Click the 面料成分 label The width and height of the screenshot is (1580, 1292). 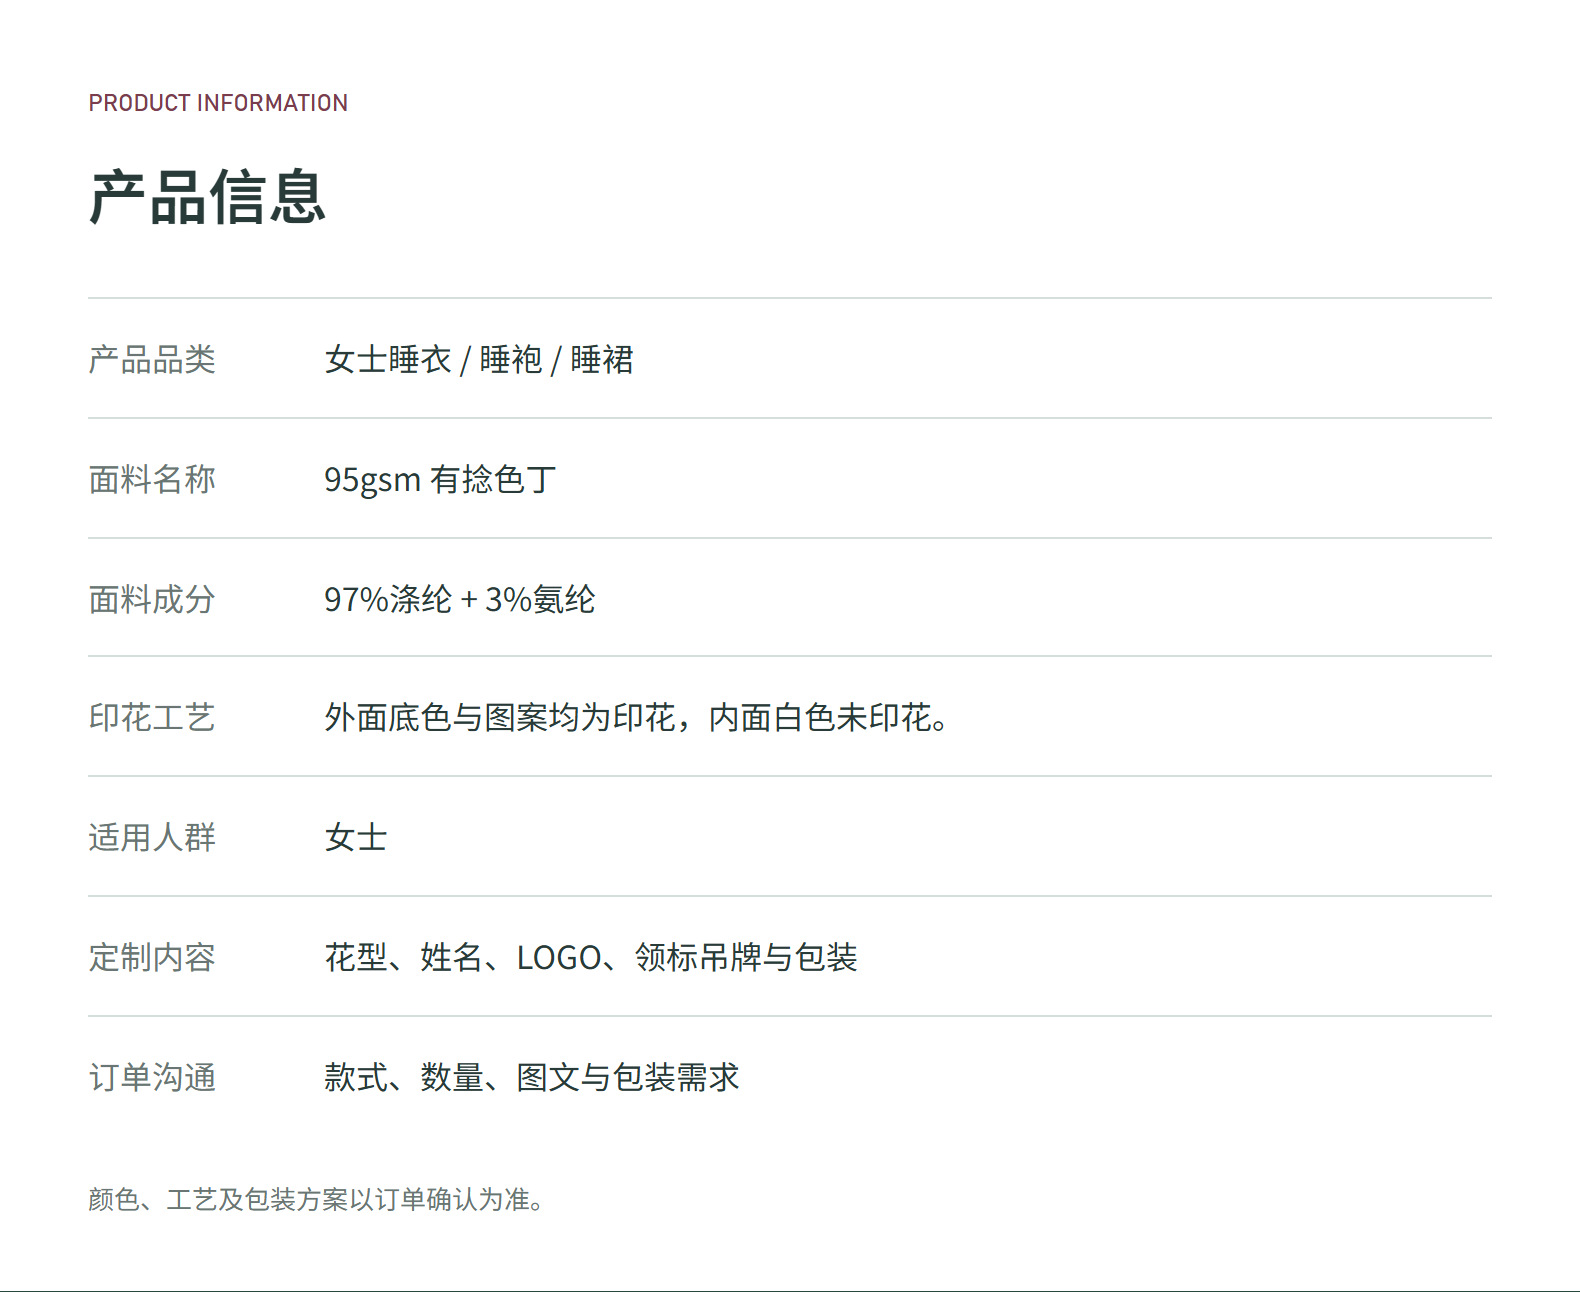point(152,599)
